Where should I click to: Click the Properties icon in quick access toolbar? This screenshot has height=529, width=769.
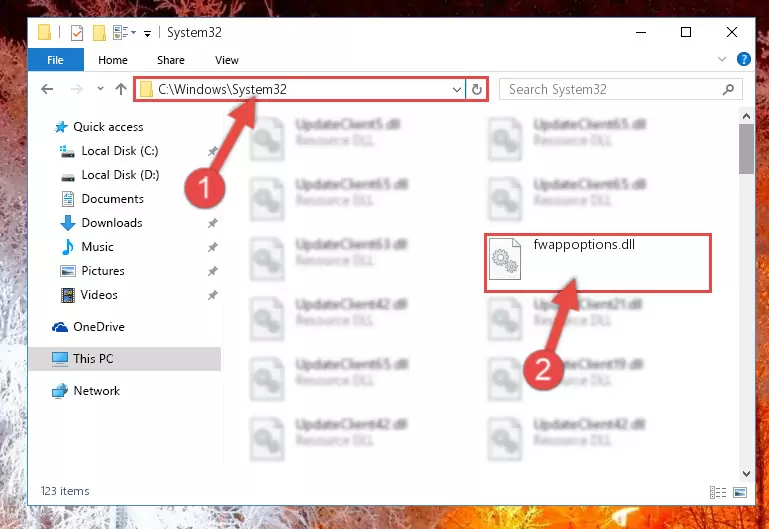tap(77, 33)
